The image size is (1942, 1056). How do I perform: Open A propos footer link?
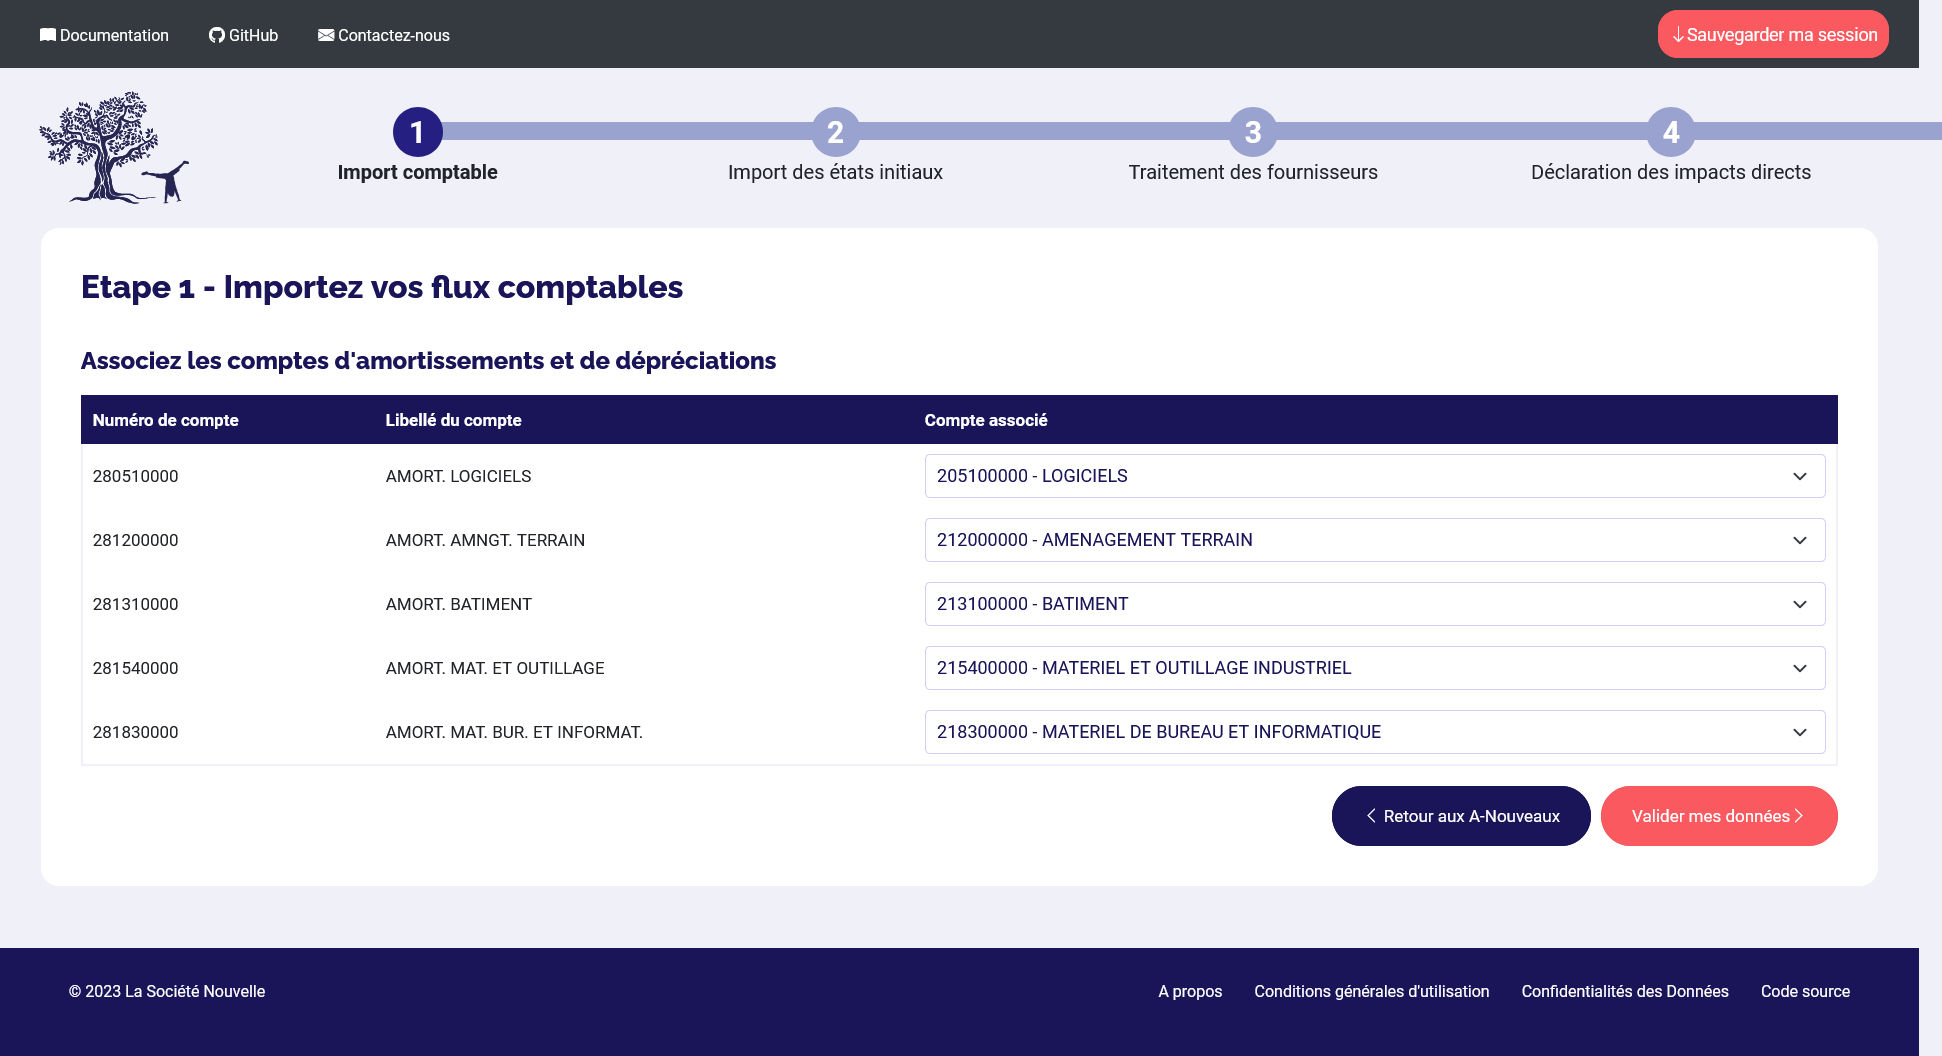[1190, 991]
